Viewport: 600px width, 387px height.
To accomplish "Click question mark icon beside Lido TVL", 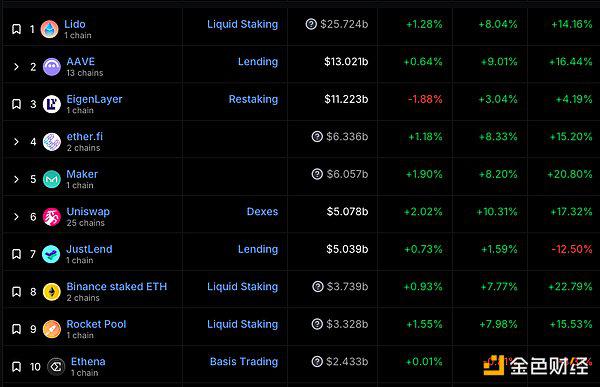I will [x=311, y=24].
